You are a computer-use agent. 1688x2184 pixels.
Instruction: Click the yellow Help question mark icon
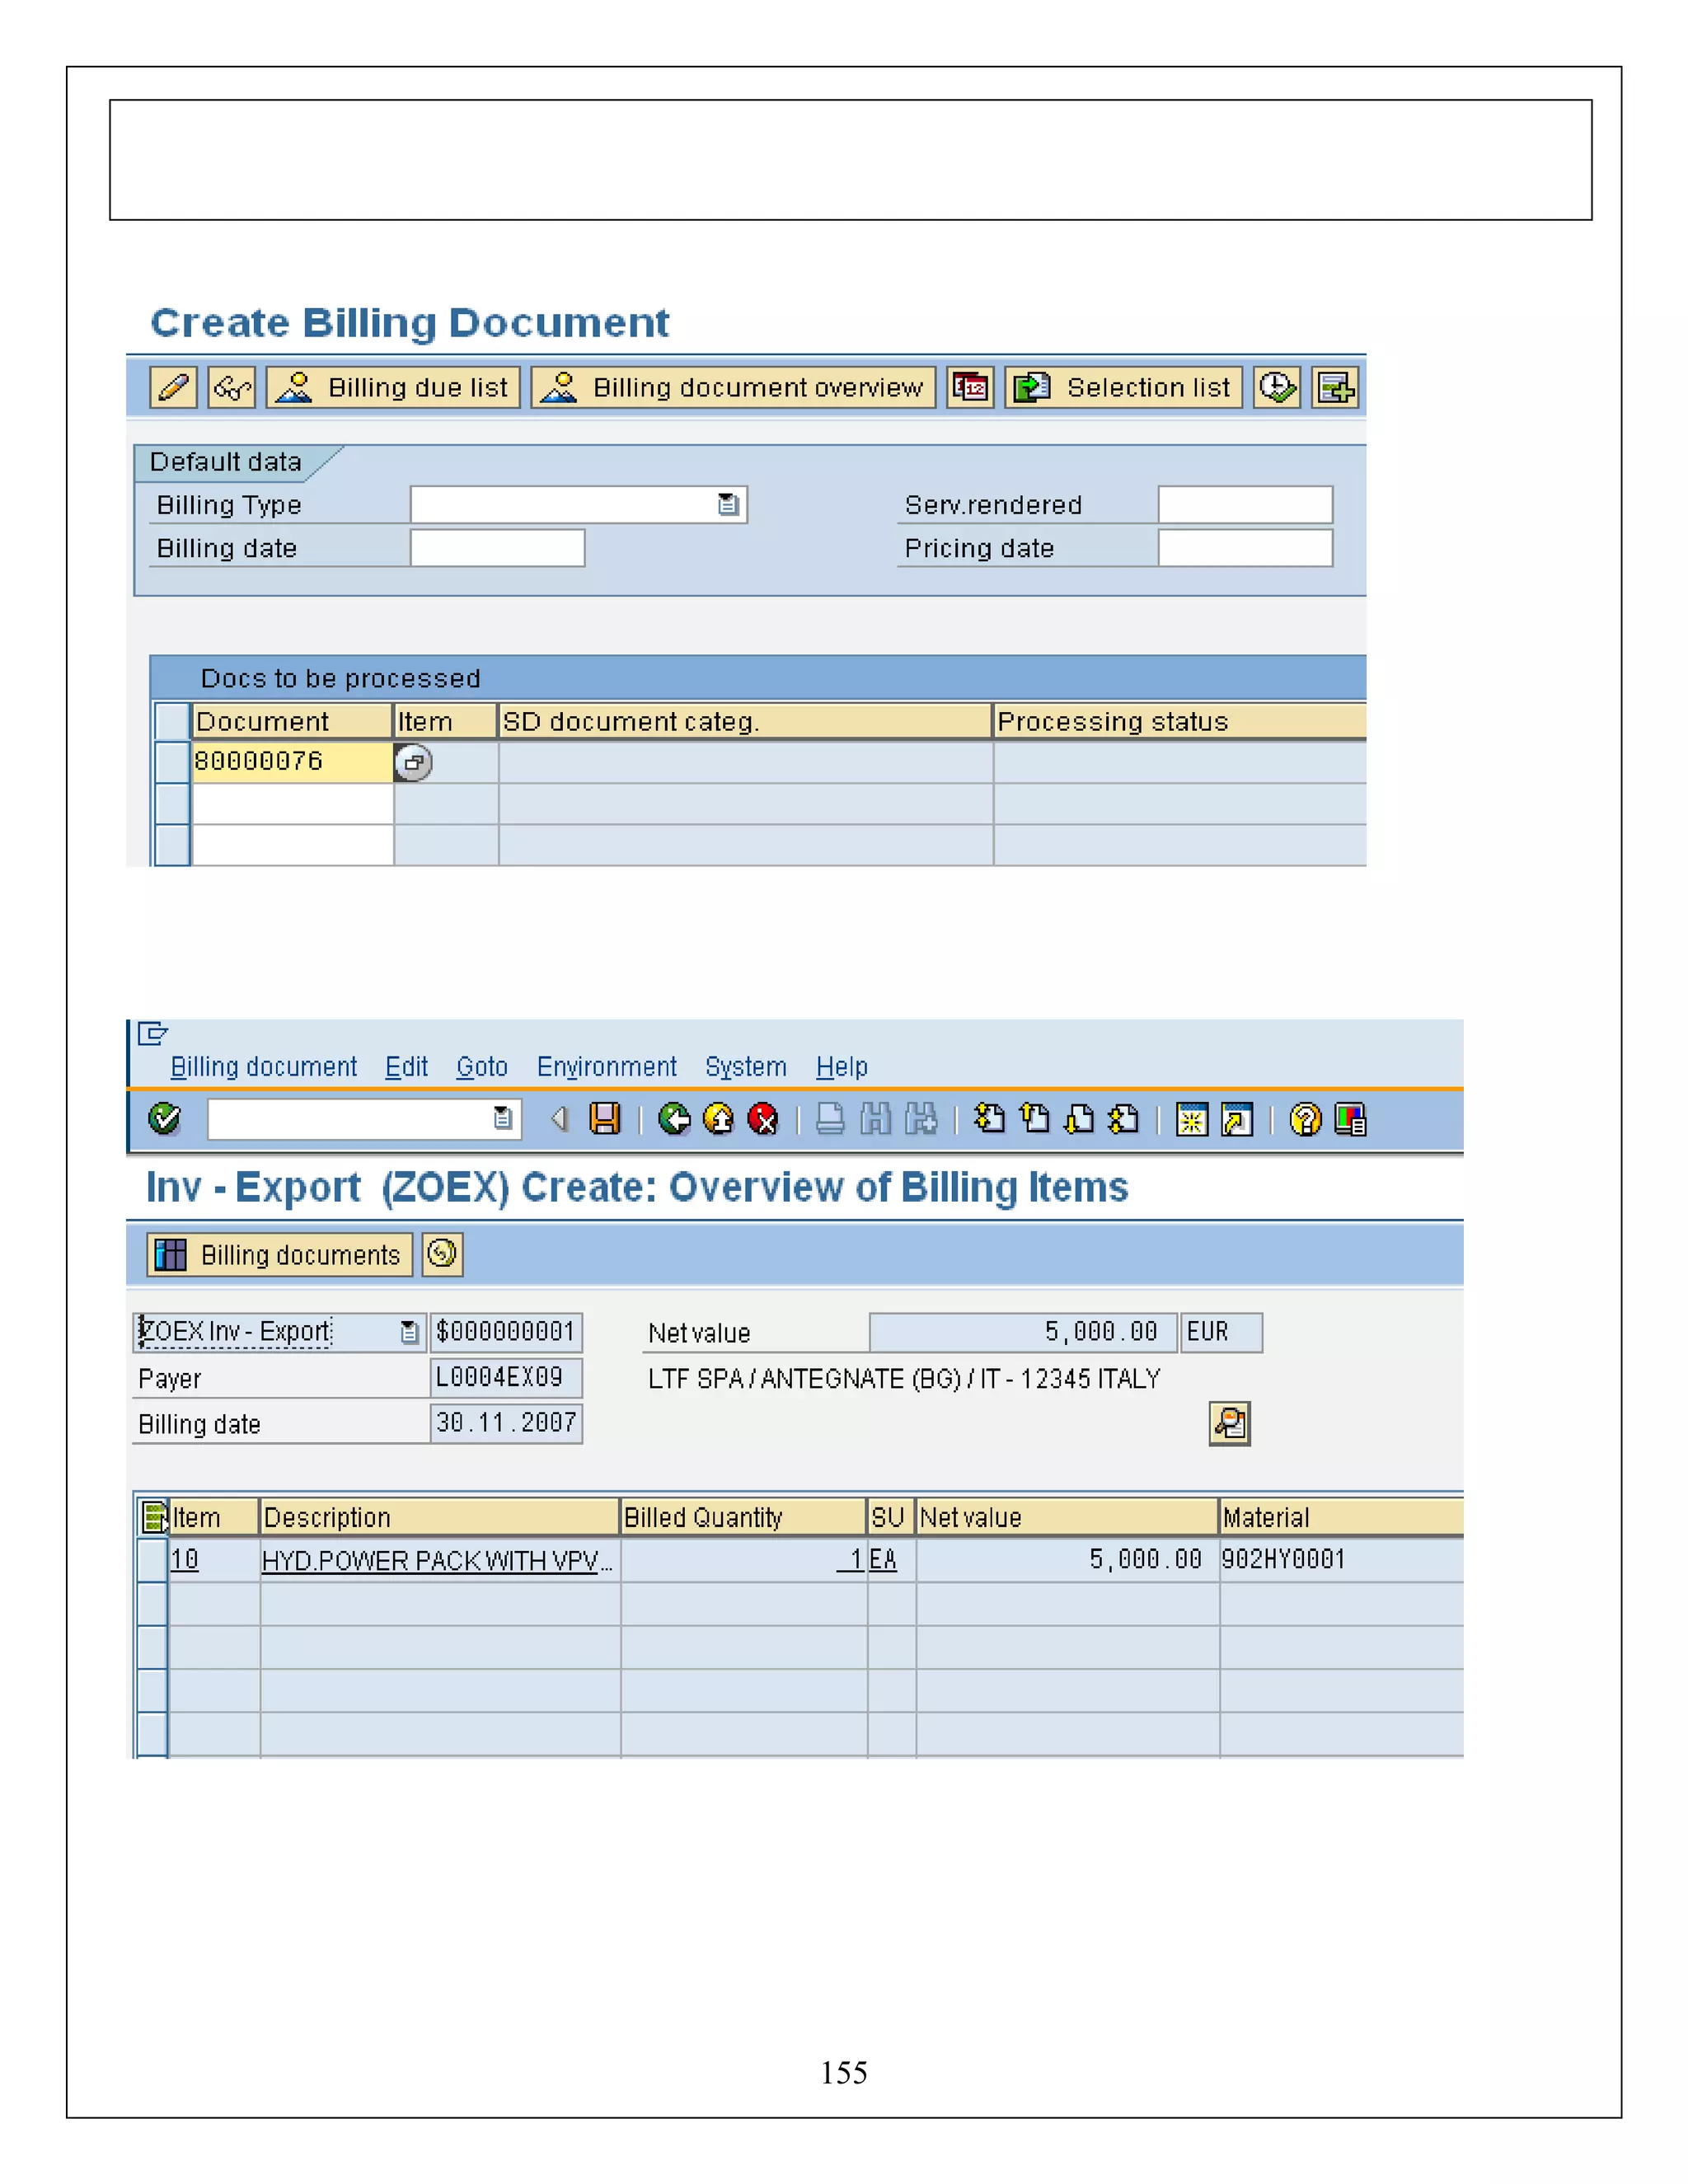pyautogui.click(x=1305, y=1118)
